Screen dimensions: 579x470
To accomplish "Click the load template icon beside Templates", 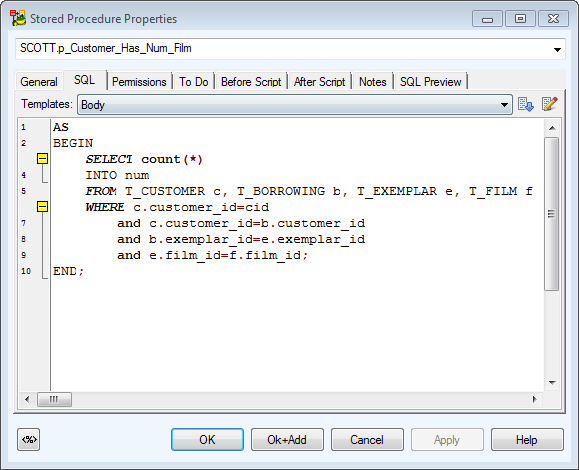I will pyautogui.click(x=525, y=104).
